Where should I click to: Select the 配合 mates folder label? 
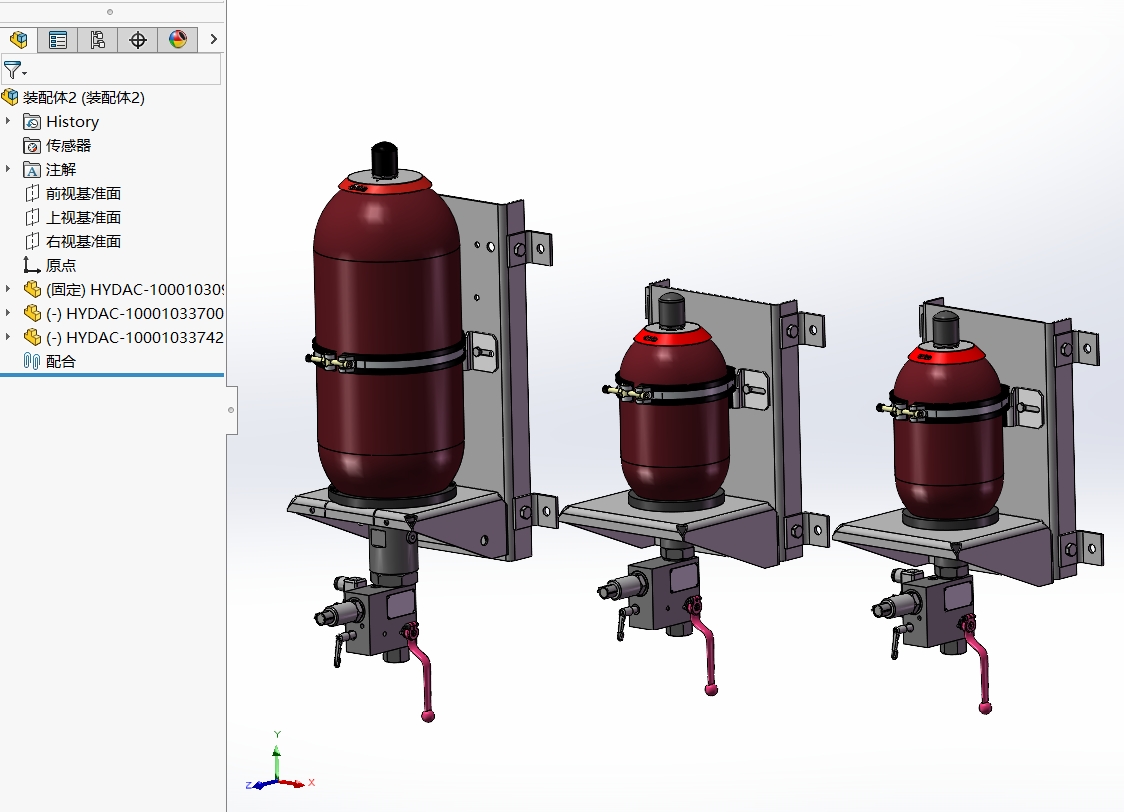pyautogui.click(x=61, y=361)
